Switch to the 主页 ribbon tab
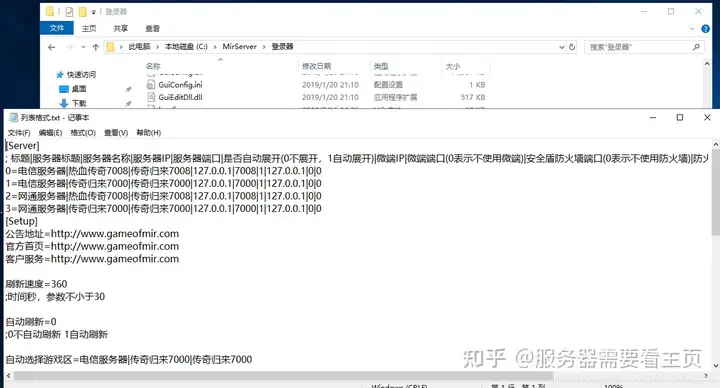 click(x=89, y=28)
